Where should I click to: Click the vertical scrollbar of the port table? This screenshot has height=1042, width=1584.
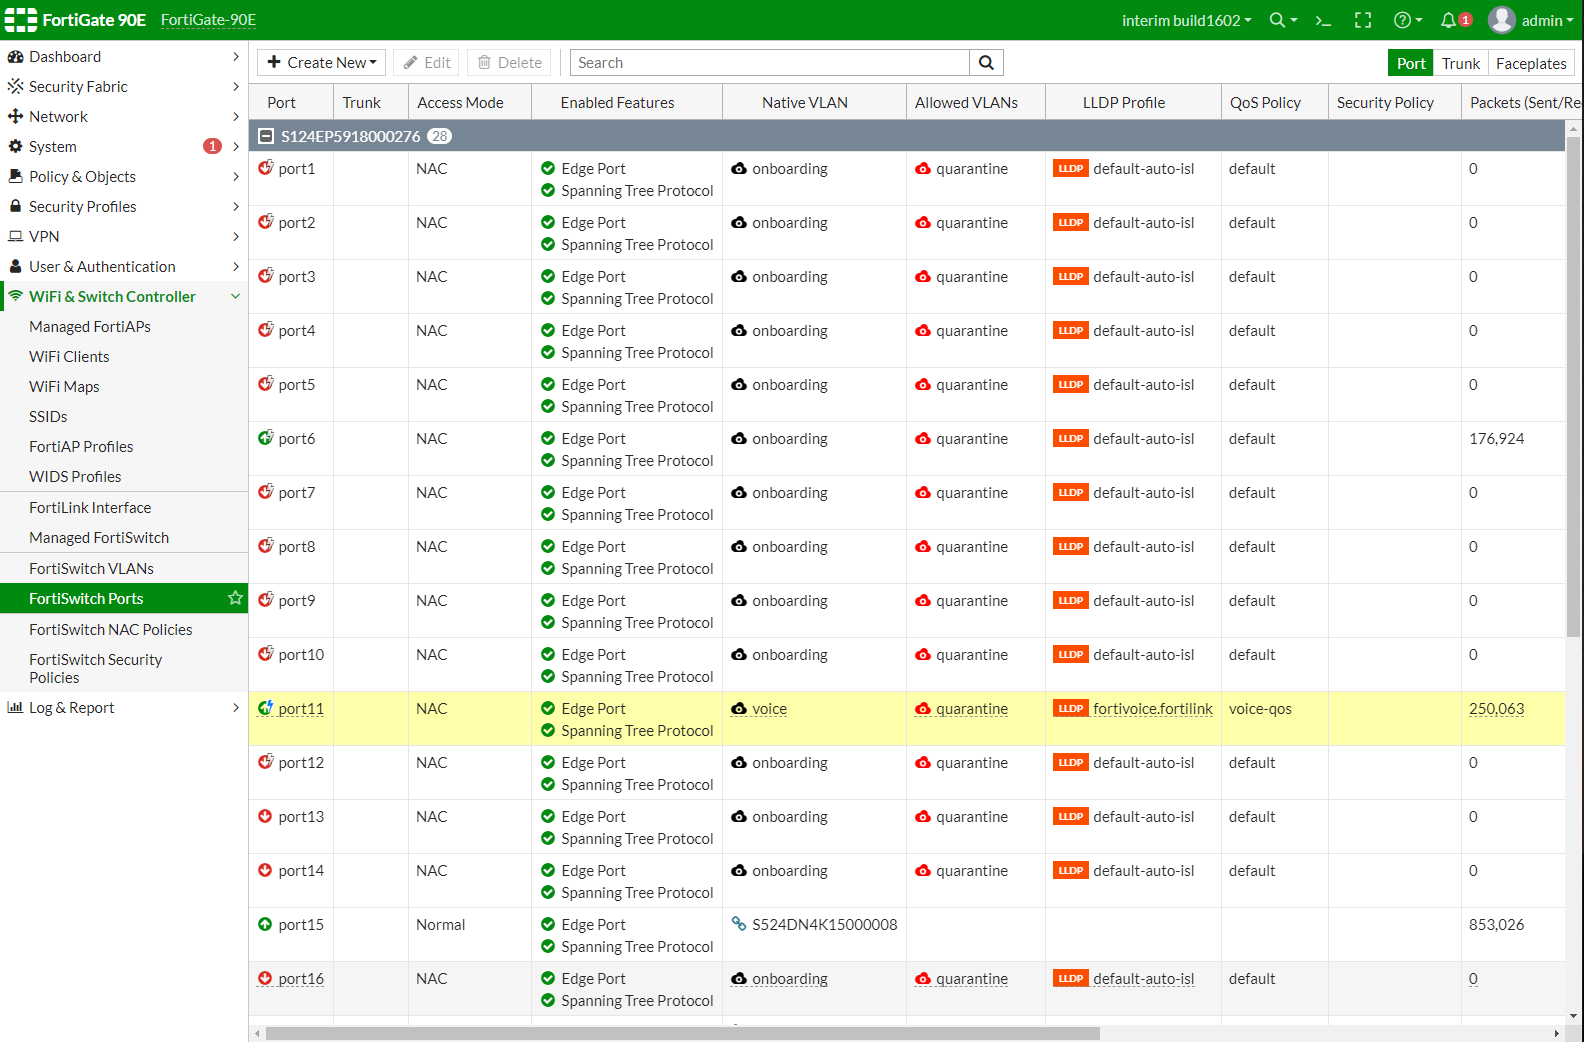tap(1573, 386)
